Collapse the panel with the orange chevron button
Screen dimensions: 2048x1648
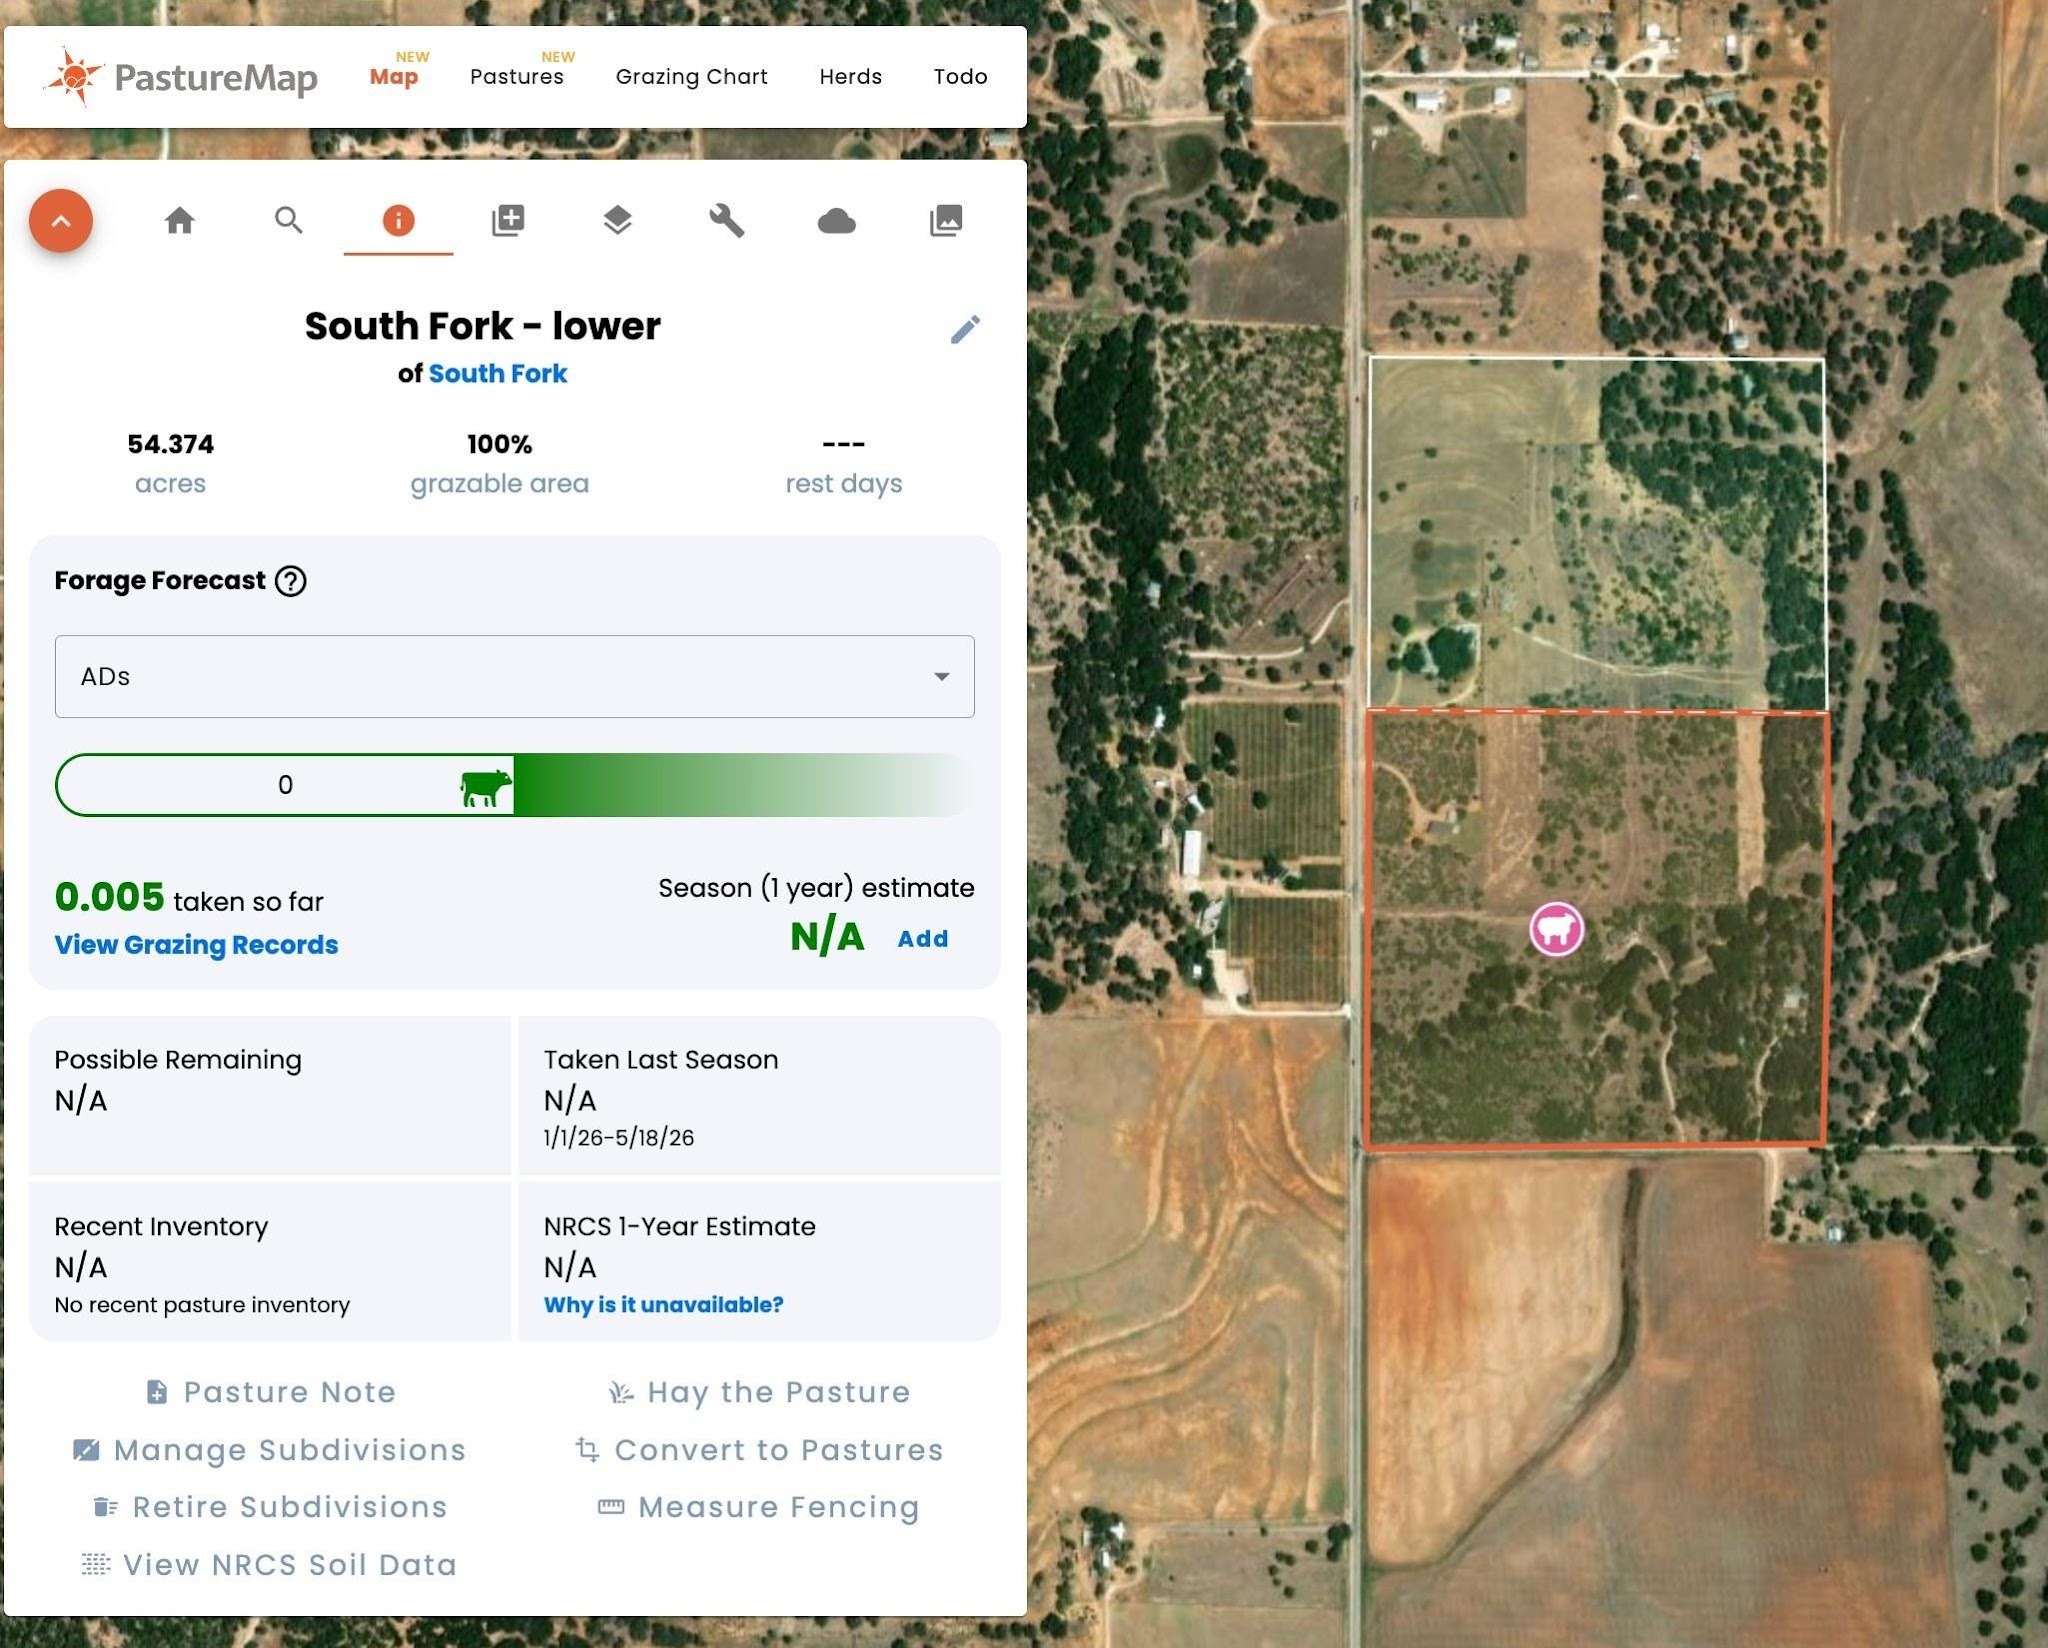[61, 220]
